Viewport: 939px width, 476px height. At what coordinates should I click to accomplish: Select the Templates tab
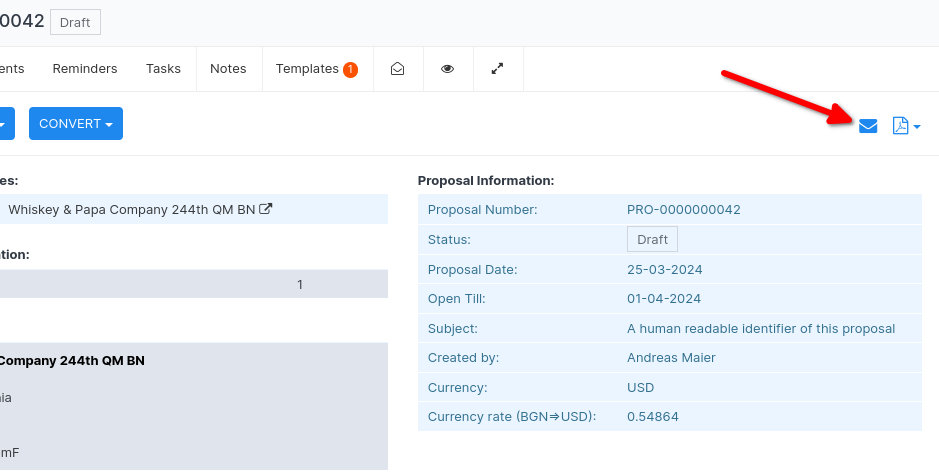[x=307, y=69]
